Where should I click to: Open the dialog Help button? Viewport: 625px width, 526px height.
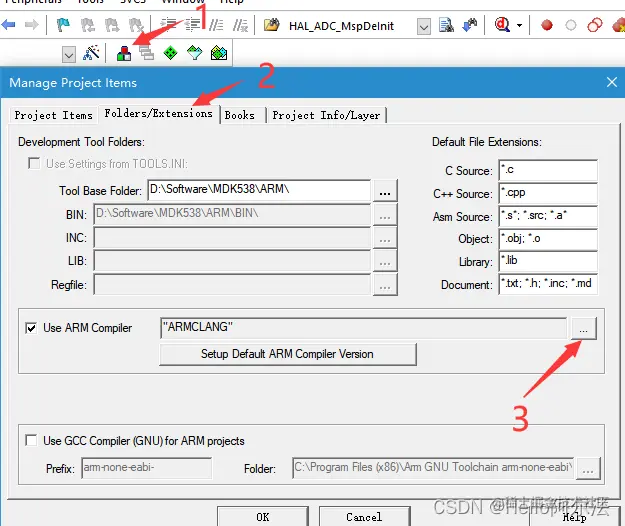574,517
